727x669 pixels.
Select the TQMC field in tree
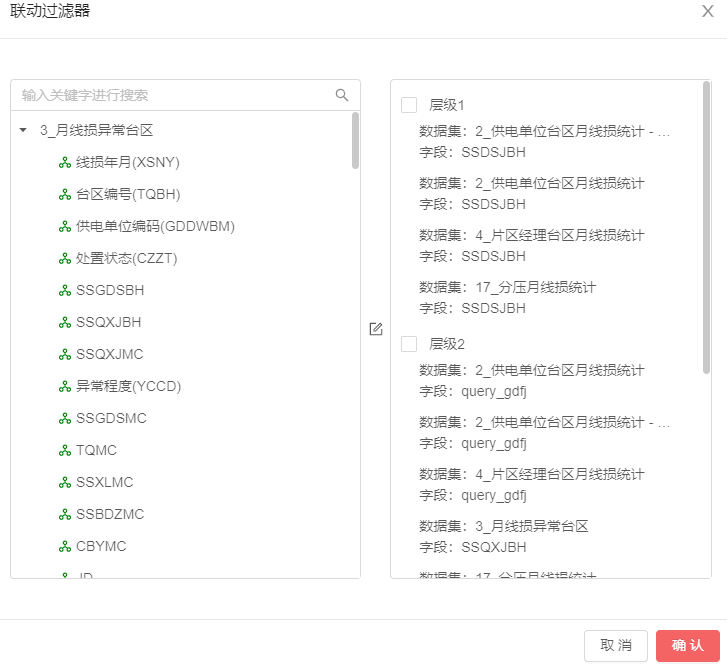(96, 450)
